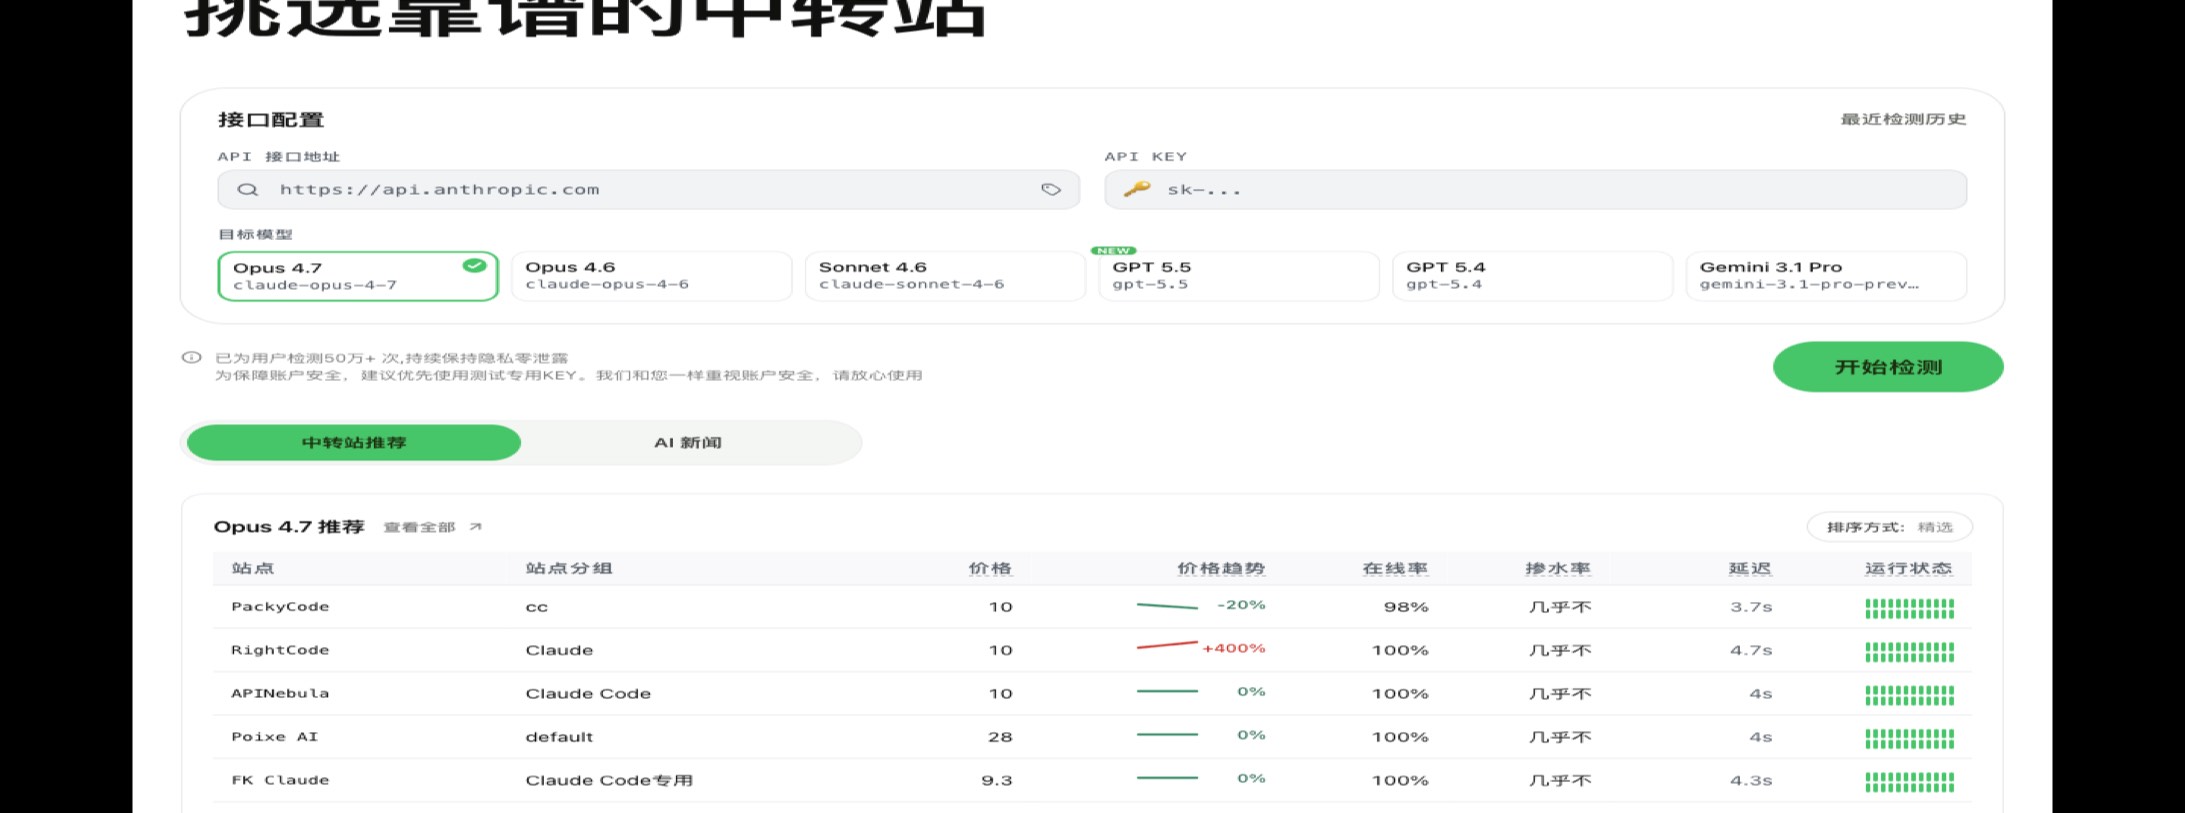Viewport: 2185px width, 813px height.
Task: Click APINebula's green status bars
Action: coord(1909,694)
